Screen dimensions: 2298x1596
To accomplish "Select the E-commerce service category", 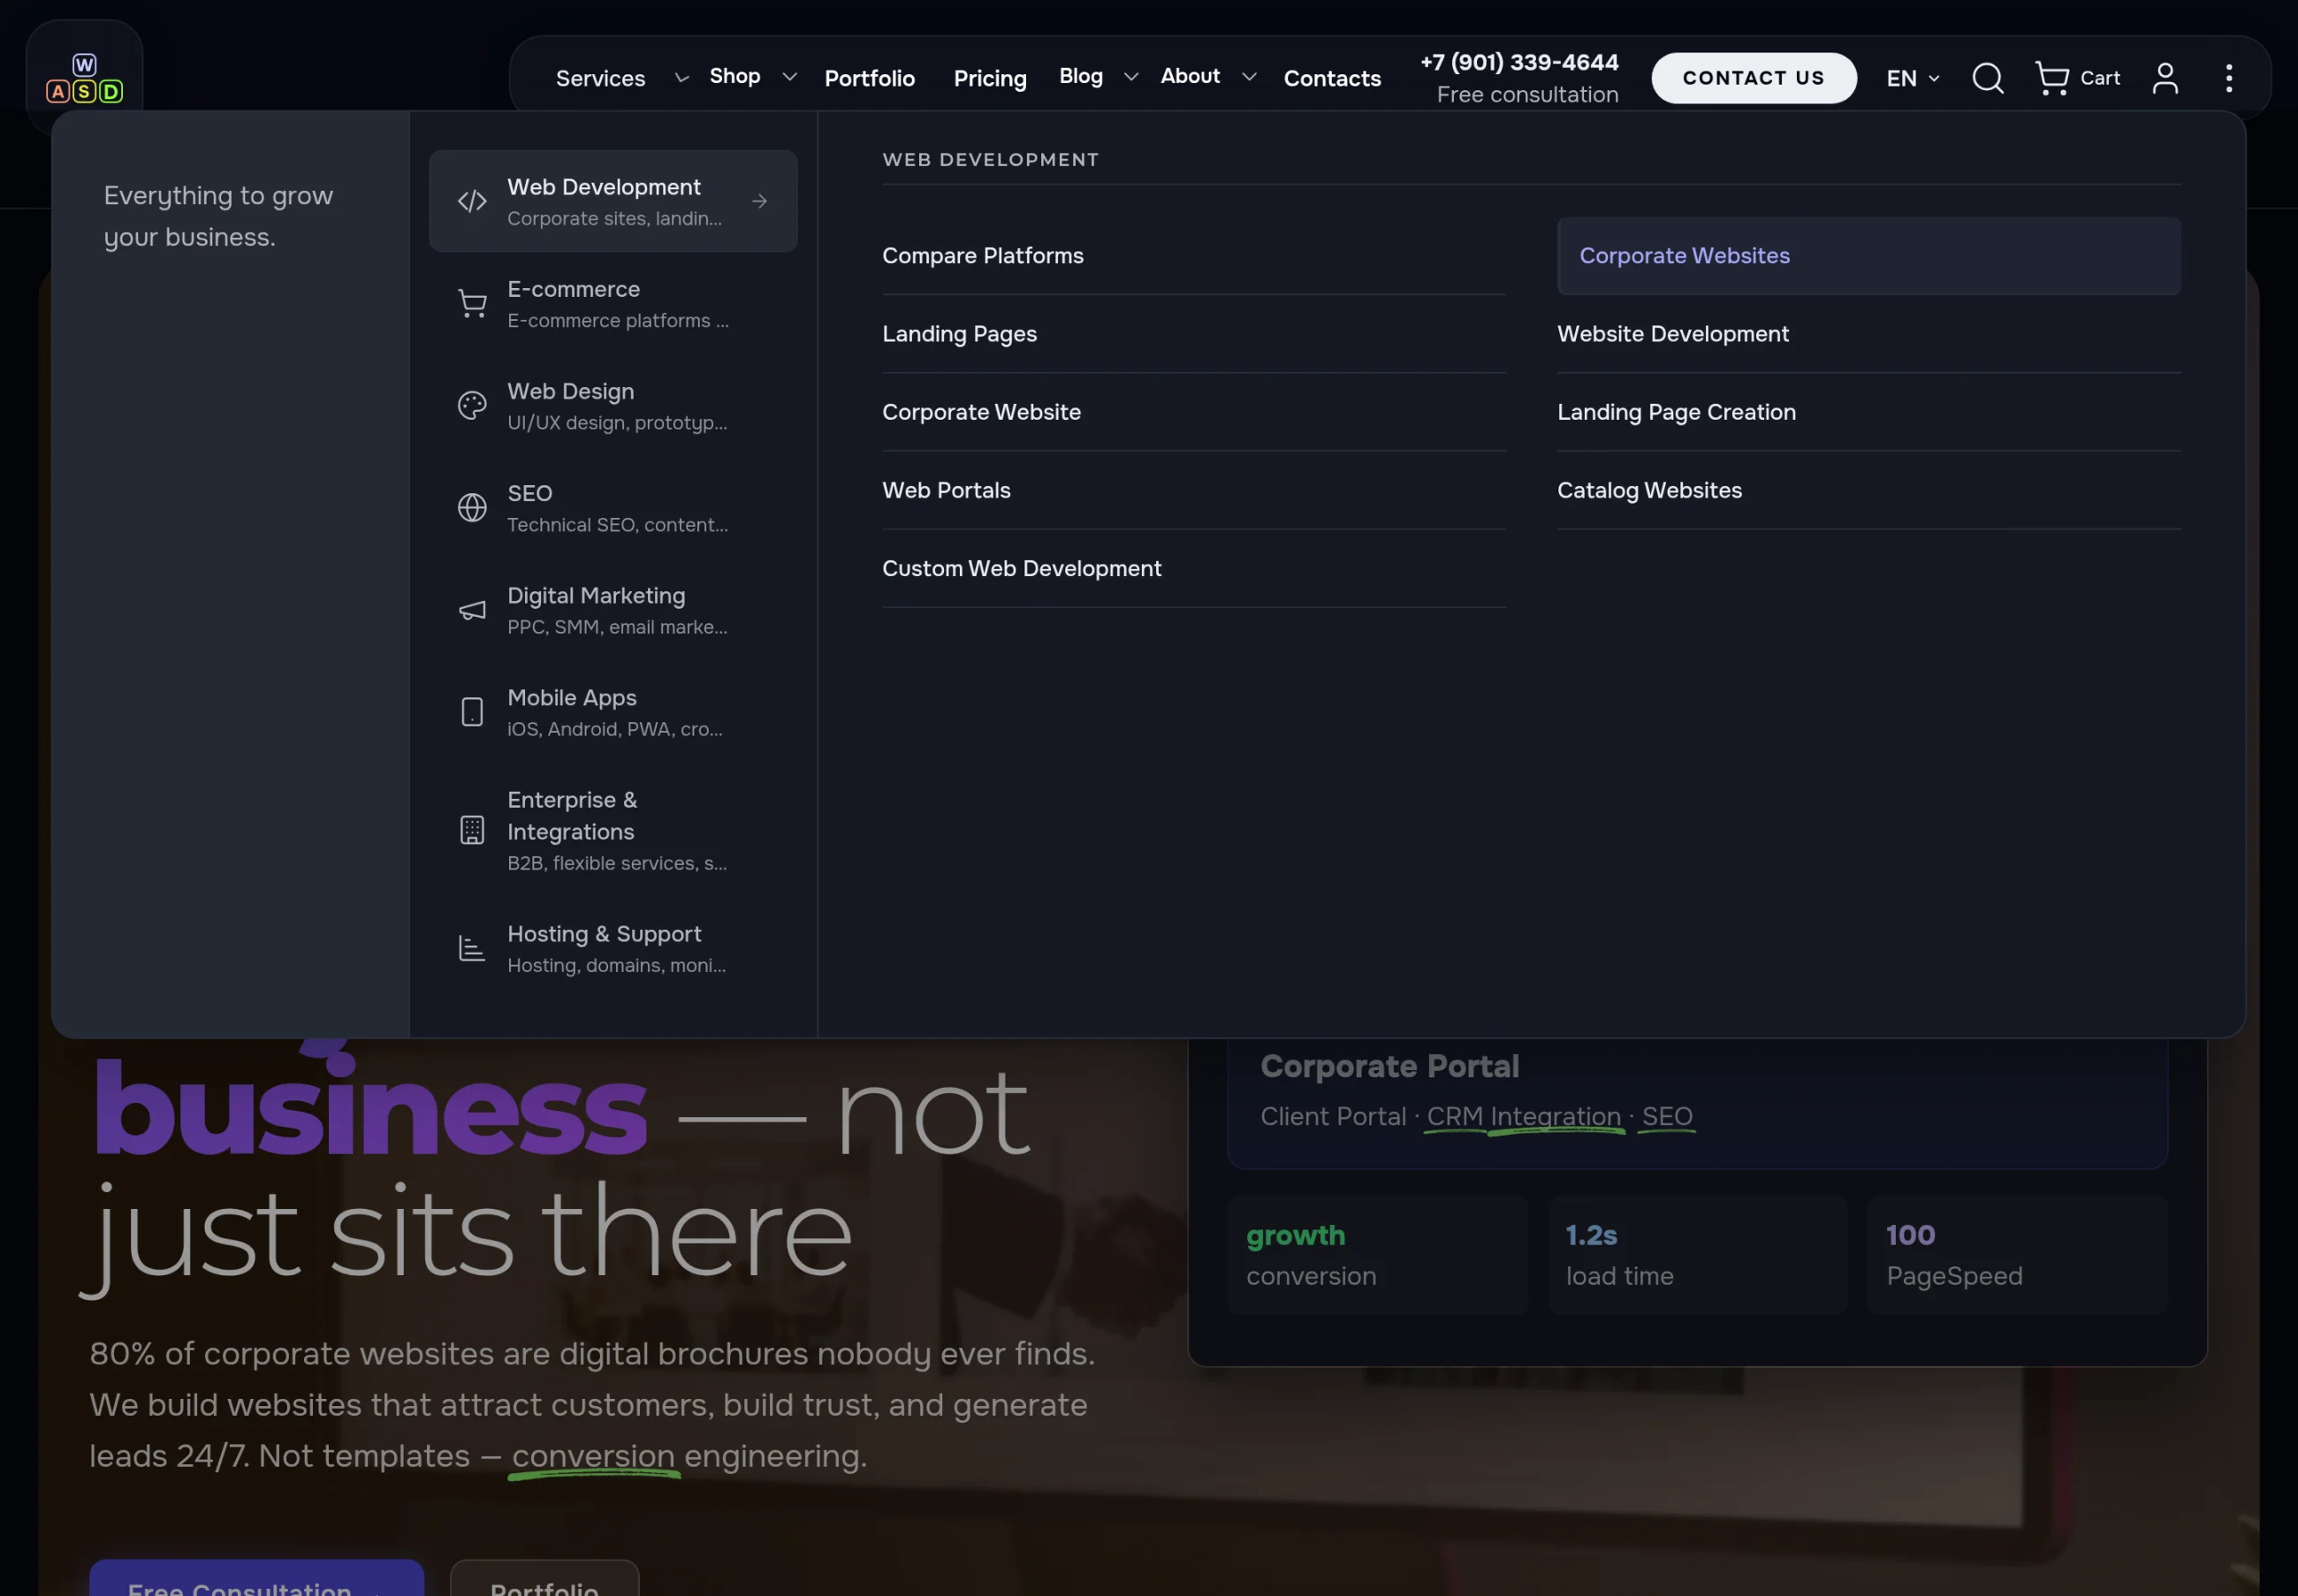I will click(x=613, y=303).
